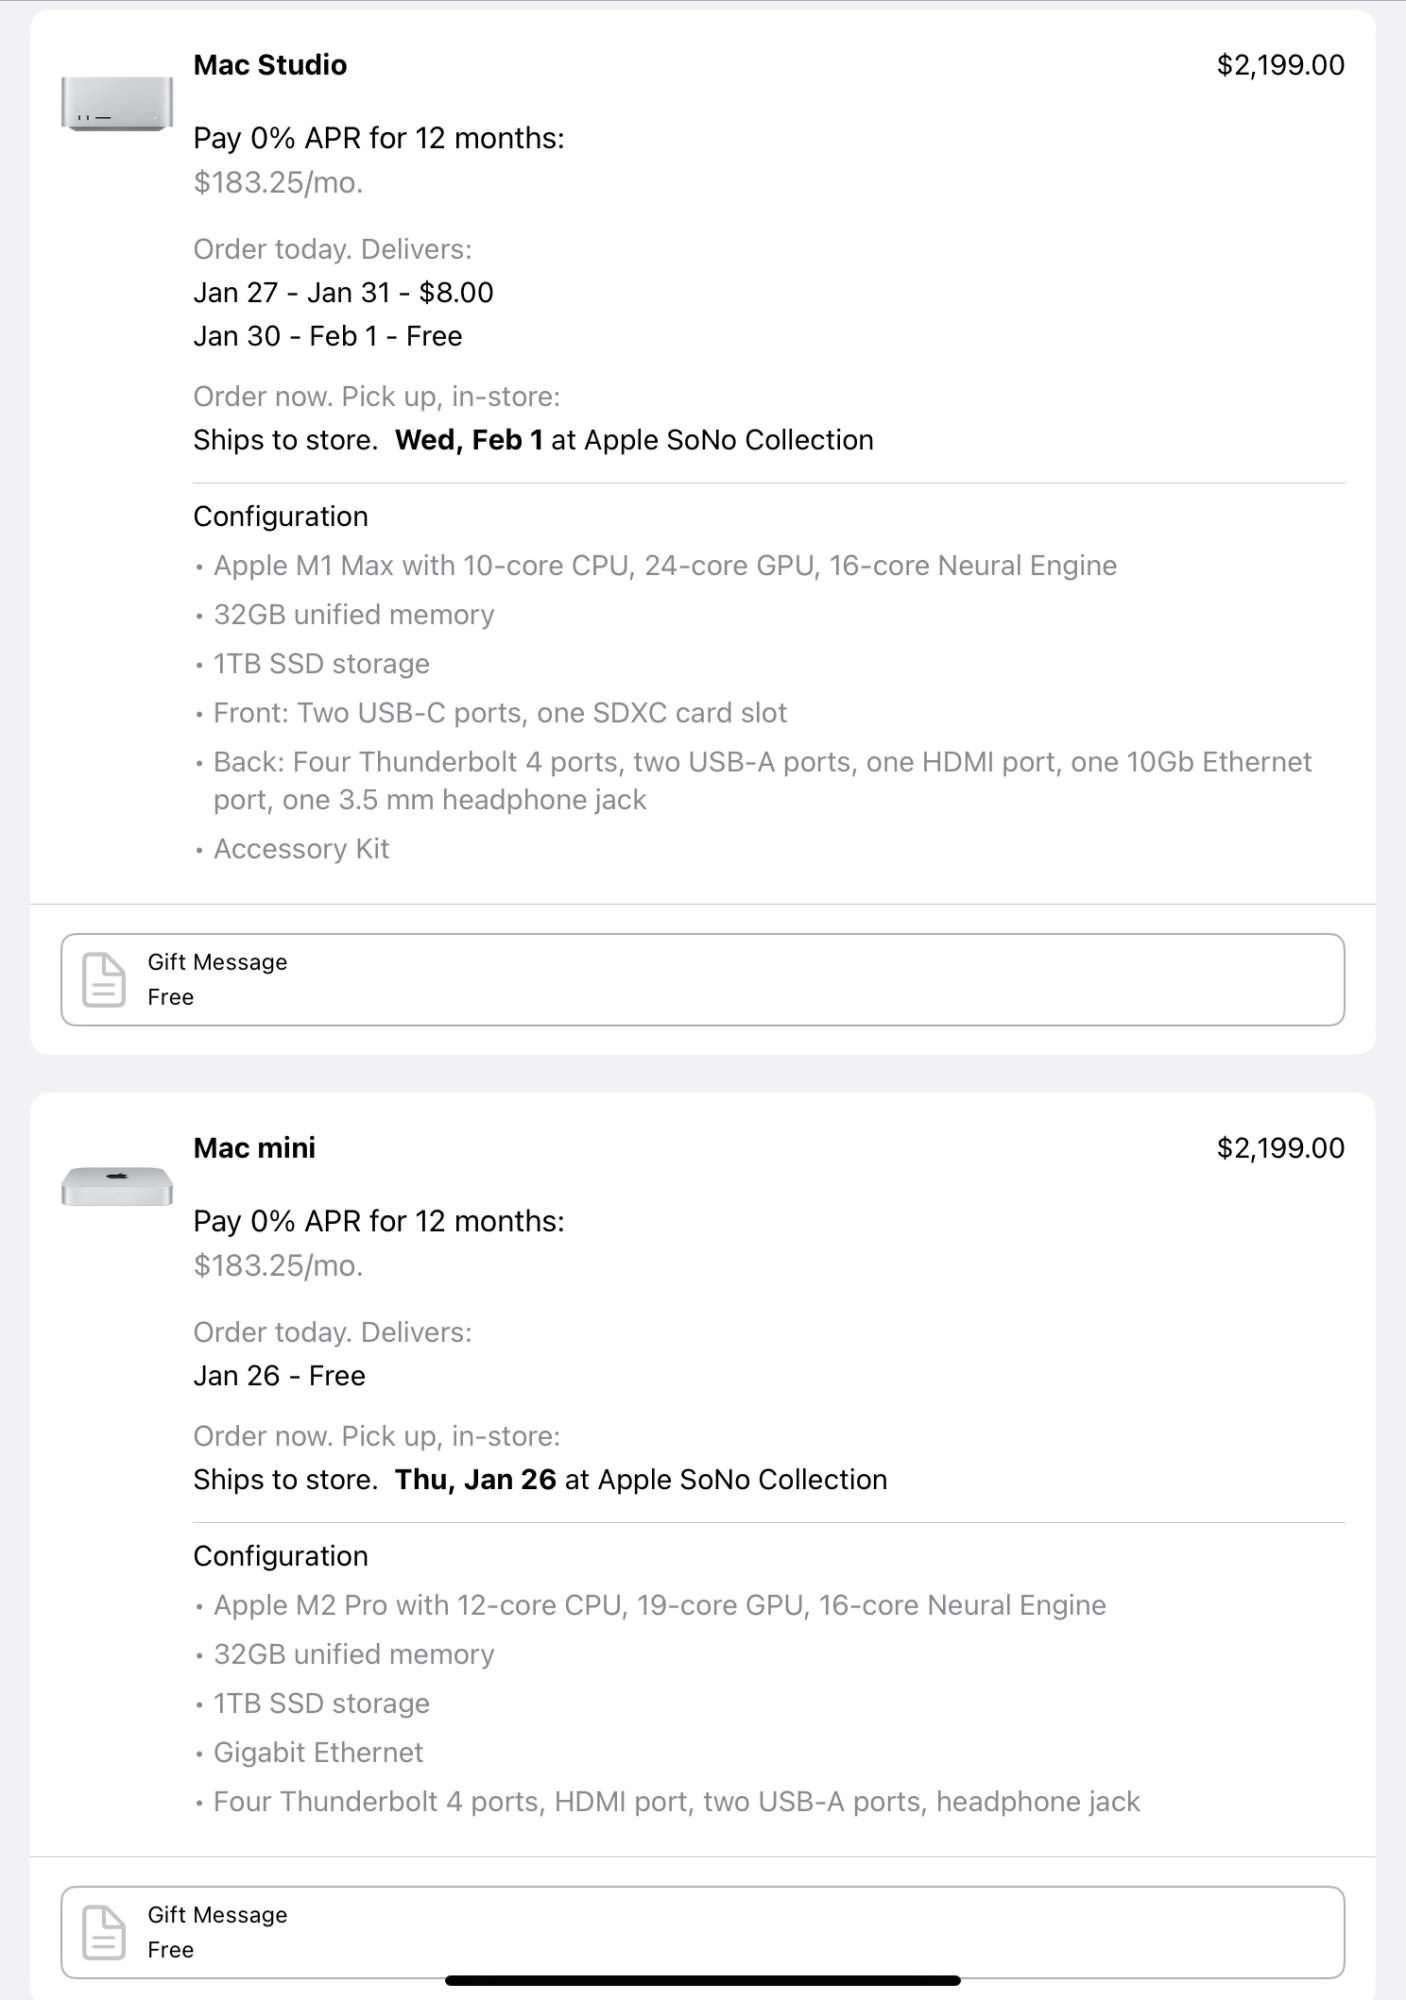Tap the Mac Studio product image
Screen dimensions: 1406x2000
pyautogui.click(x=116, y=103)
